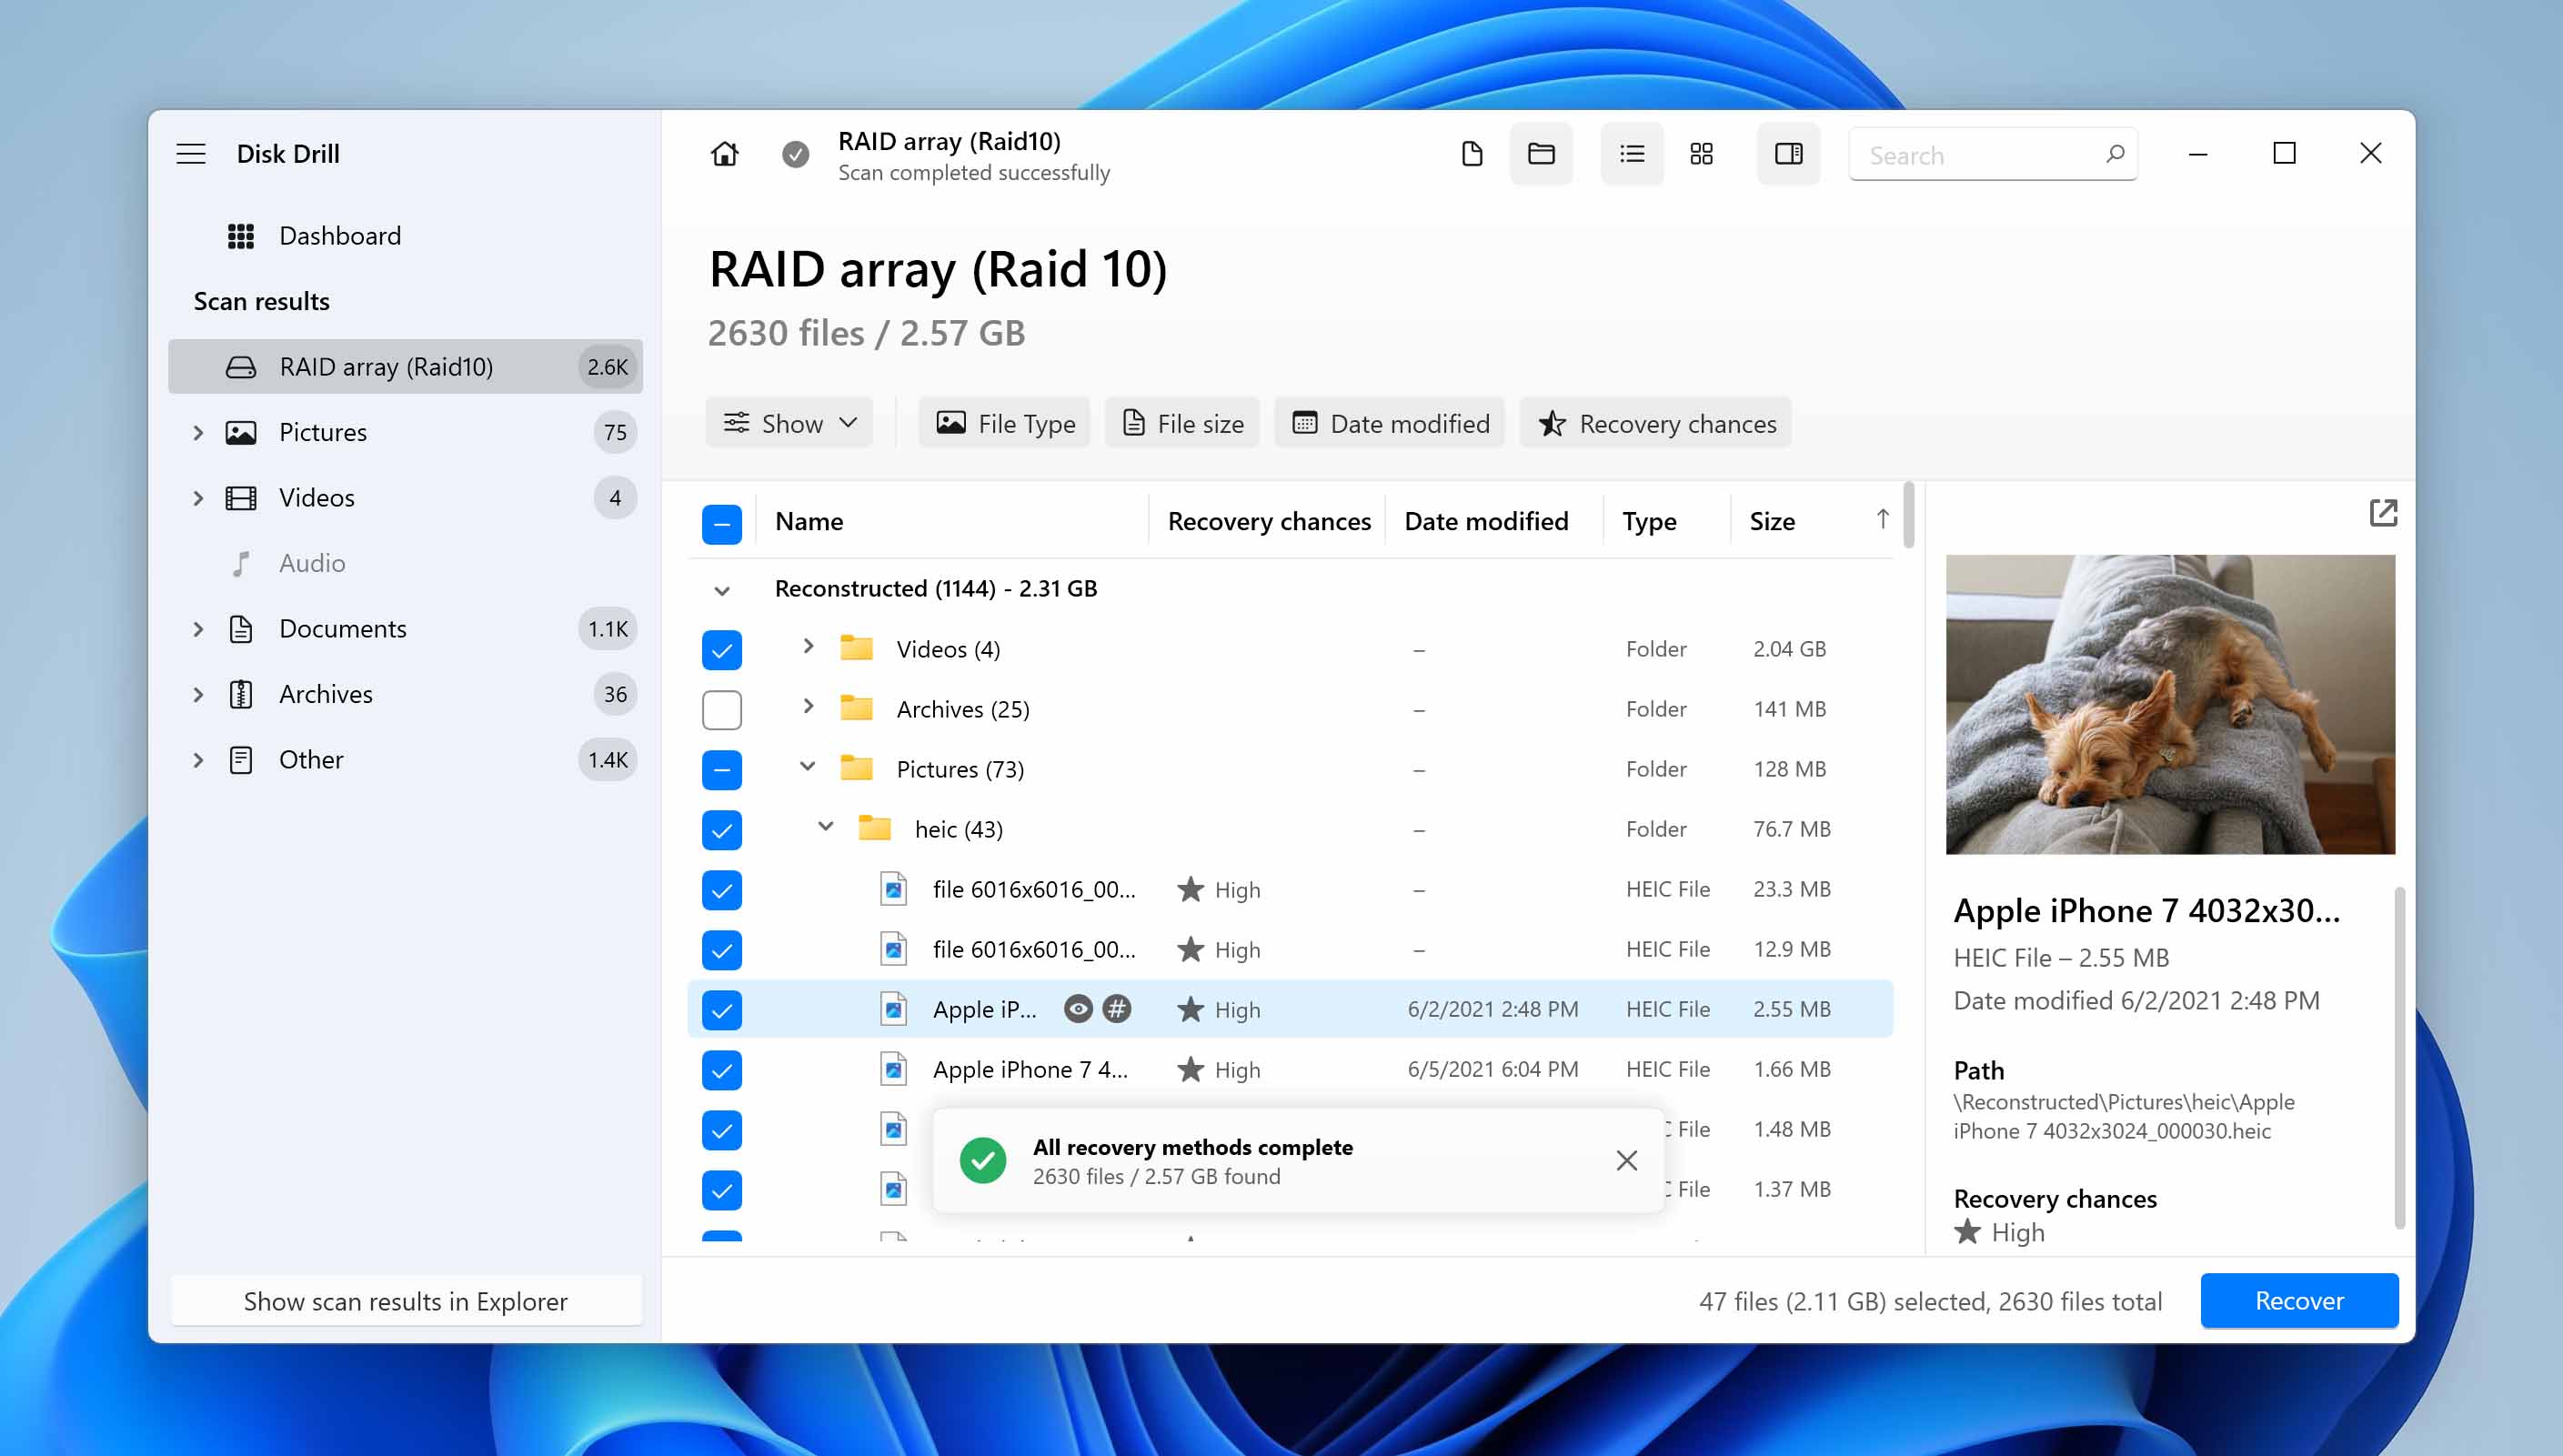This screenshot has width=2563, height=1456.
Task: Uncheck the Videos (4) folder checkbox
Action: (x=721, y=650)
